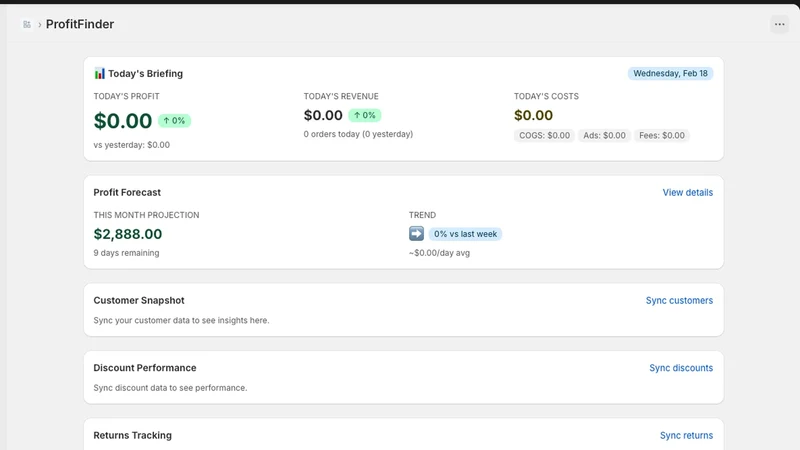
Task: Click the COGS: $0.00 cost tag
Action: point(544,135)
